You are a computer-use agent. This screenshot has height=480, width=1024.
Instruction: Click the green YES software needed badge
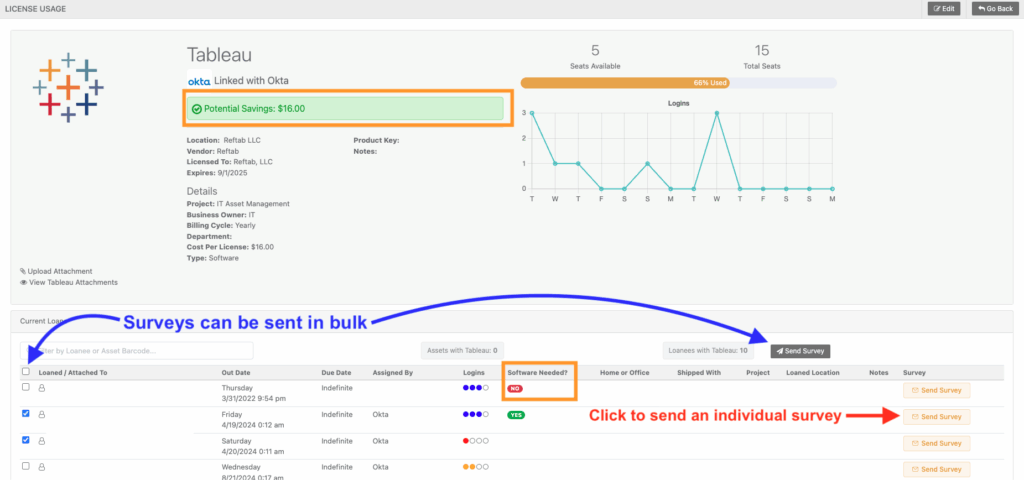(x=516, y=414)
